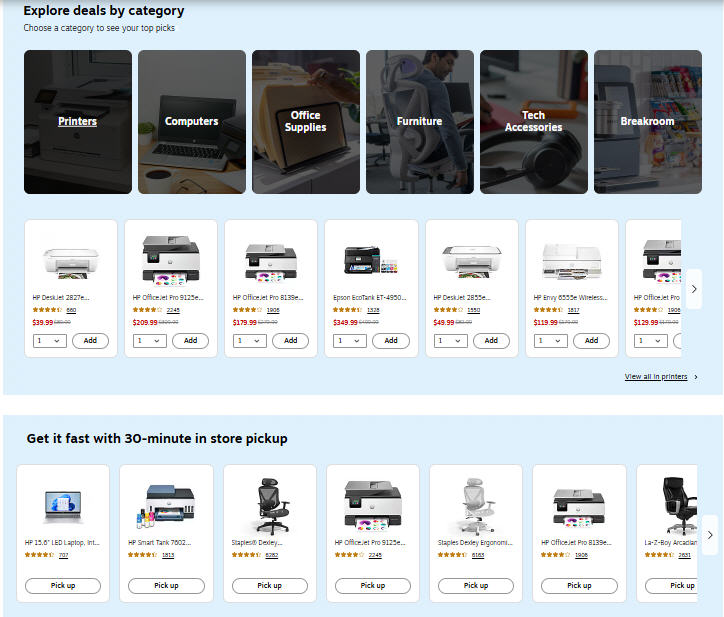Expand quantity selector for HP Envy 6555e

pyautogui.click(x=551, y=340)
